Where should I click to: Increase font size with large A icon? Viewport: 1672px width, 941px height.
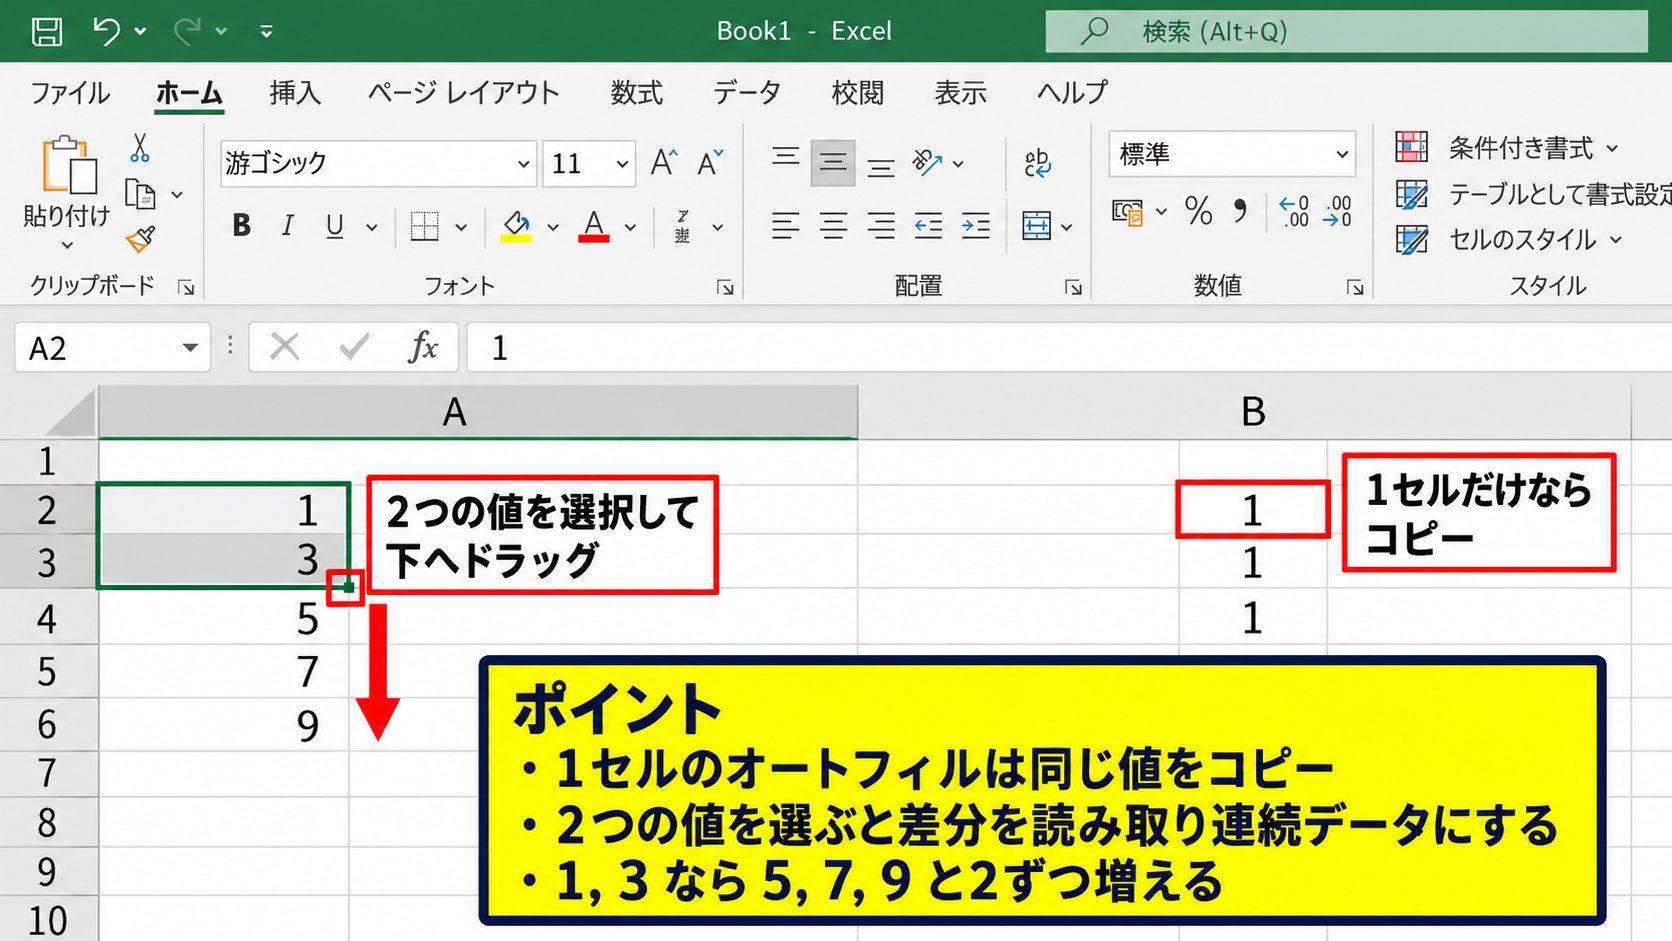[664, 163]
